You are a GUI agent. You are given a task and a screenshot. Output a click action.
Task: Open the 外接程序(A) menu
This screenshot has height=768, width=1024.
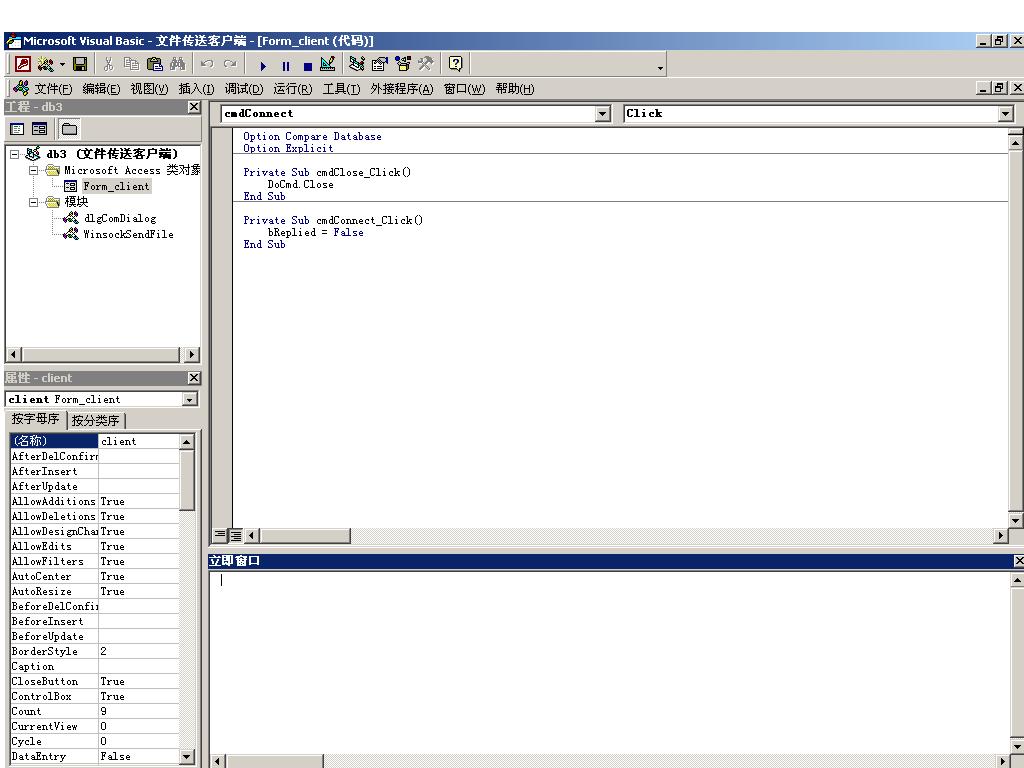(402, 89)
